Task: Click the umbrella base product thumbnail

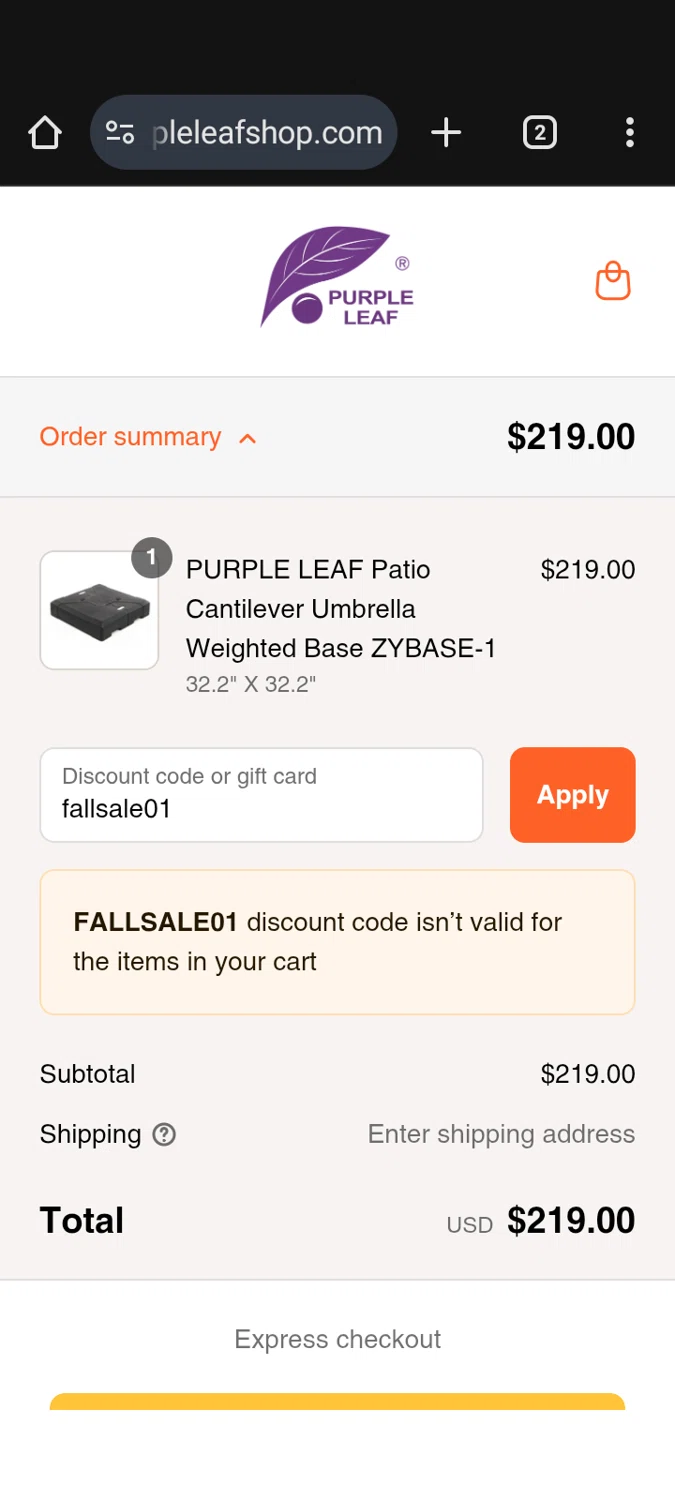Action: pos(99,610)
